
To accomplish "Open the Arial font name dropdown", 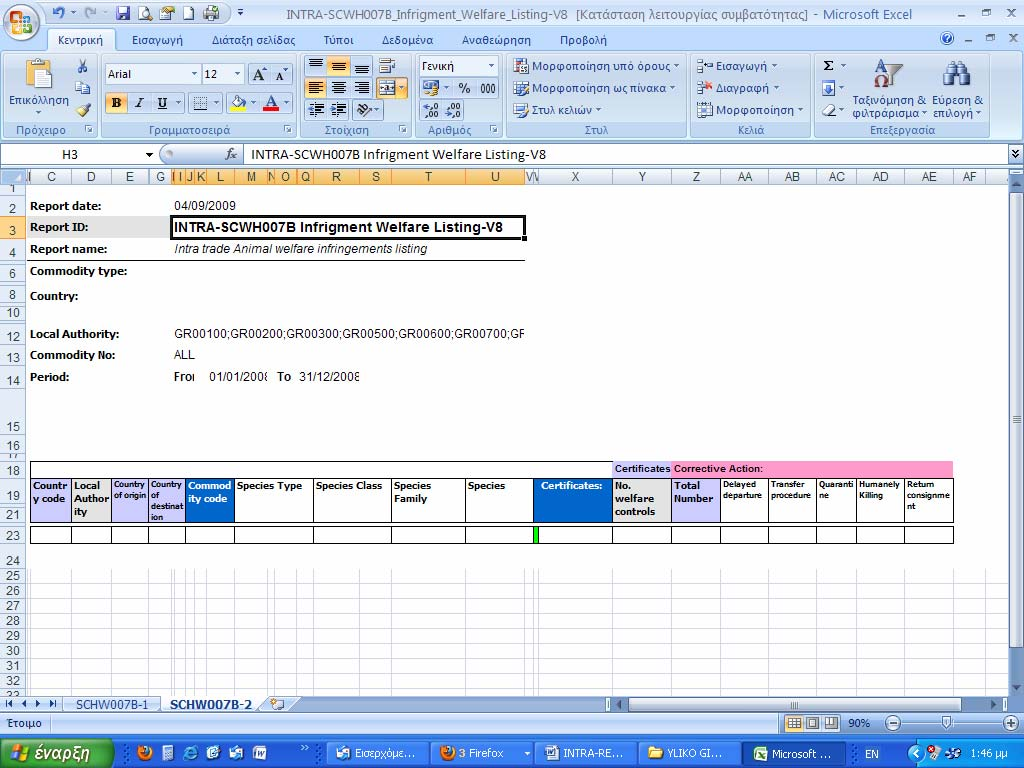I will 194,74.
